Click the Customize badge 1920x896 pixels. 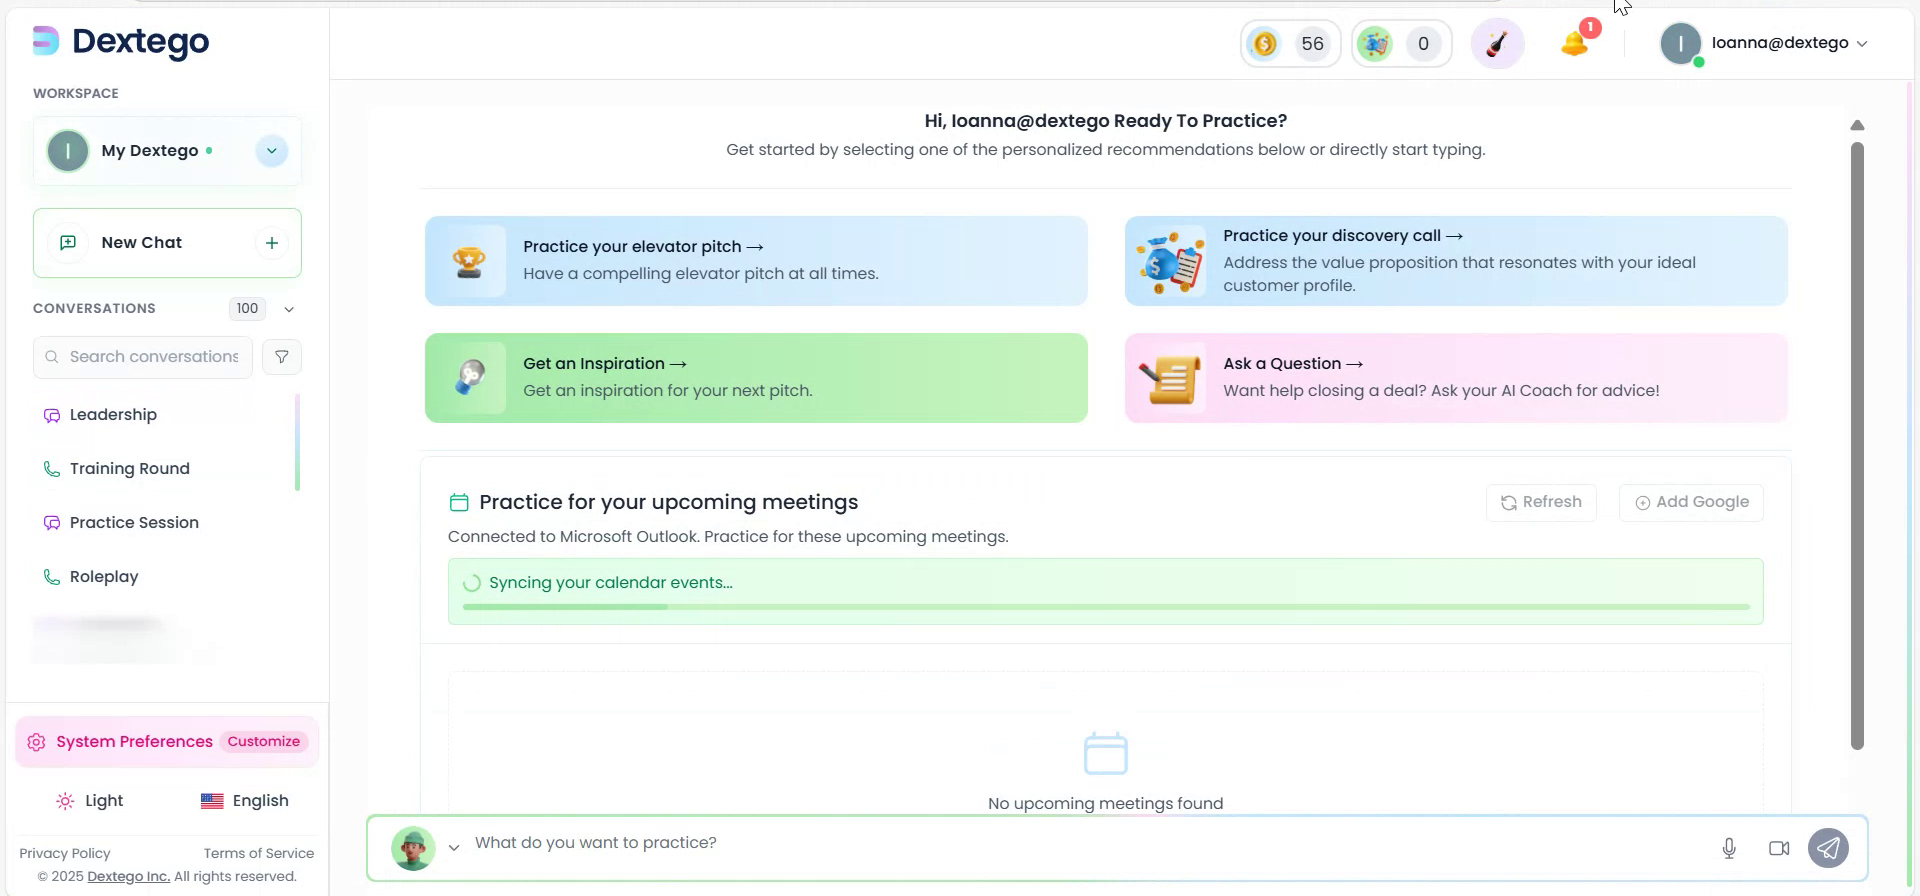pyautogui.click(x=264, y=742)
